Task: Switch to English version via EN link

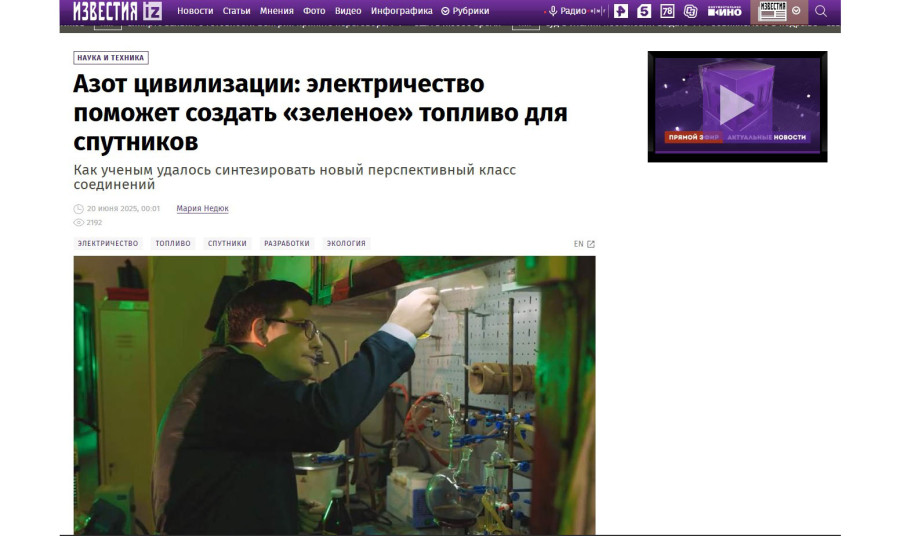Action: (x=584, y=244)
